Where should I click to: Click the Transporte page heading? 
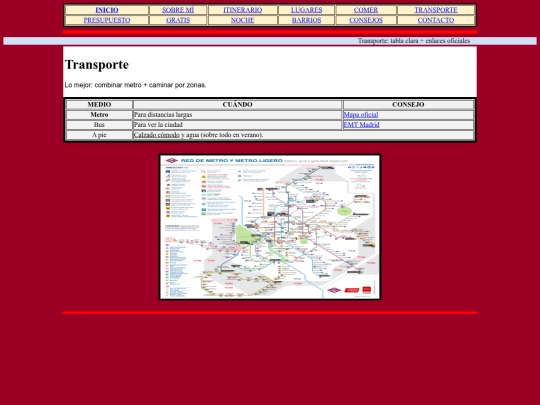pyautogui.click(x=97, y=65)
